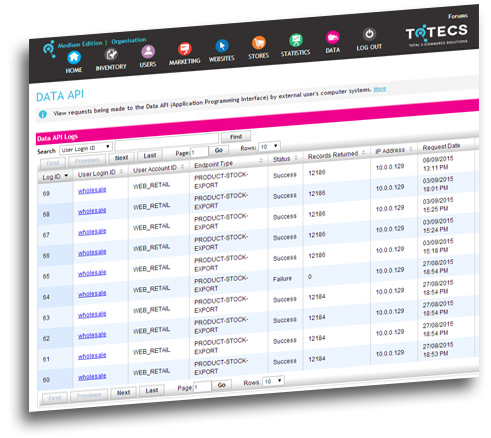Click the More link in description
This screenshot has width=491, height=438.
coord(380,89)
